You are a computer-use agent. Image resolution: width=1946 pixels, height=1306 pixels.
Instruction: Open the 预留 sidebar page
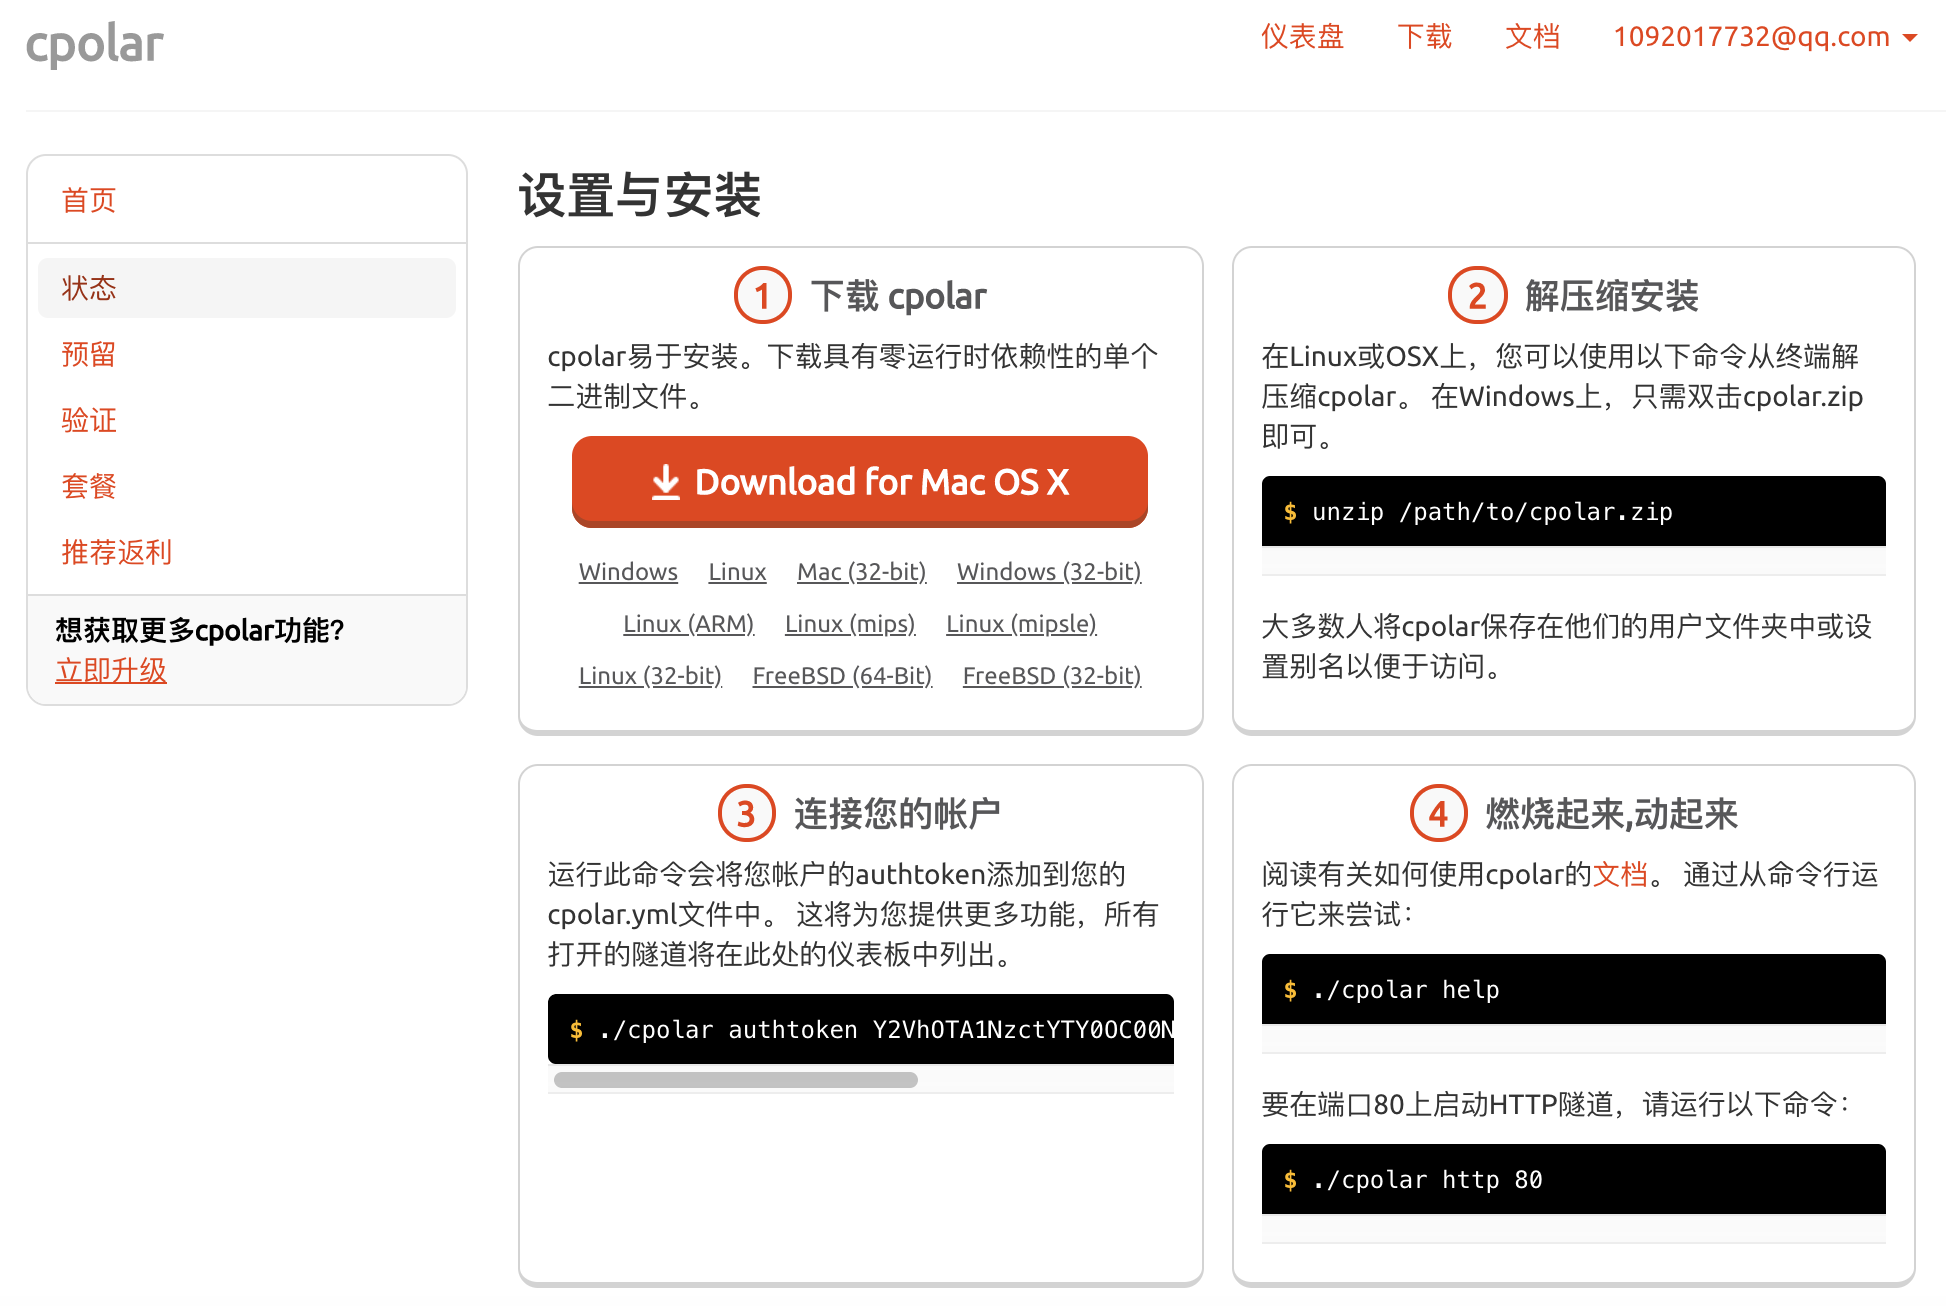[x=89, y=354]
